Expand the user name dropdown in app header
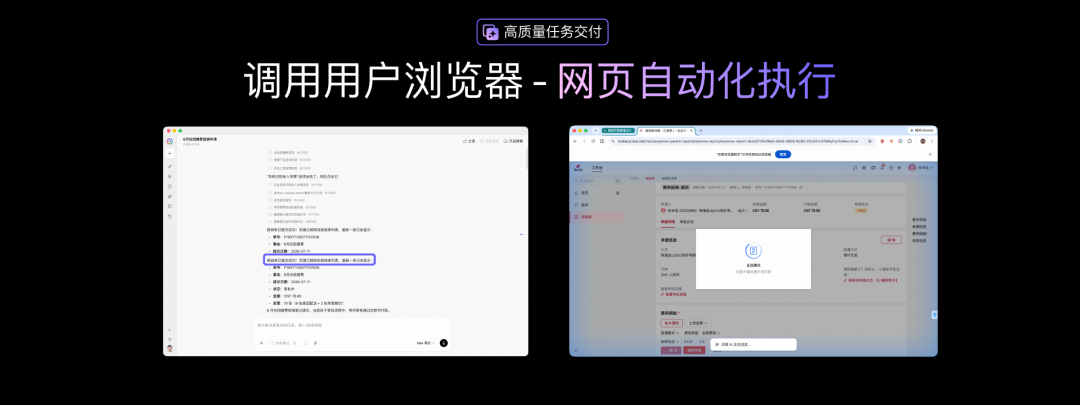The image size is (1080, 405). (x=923, y=168)
